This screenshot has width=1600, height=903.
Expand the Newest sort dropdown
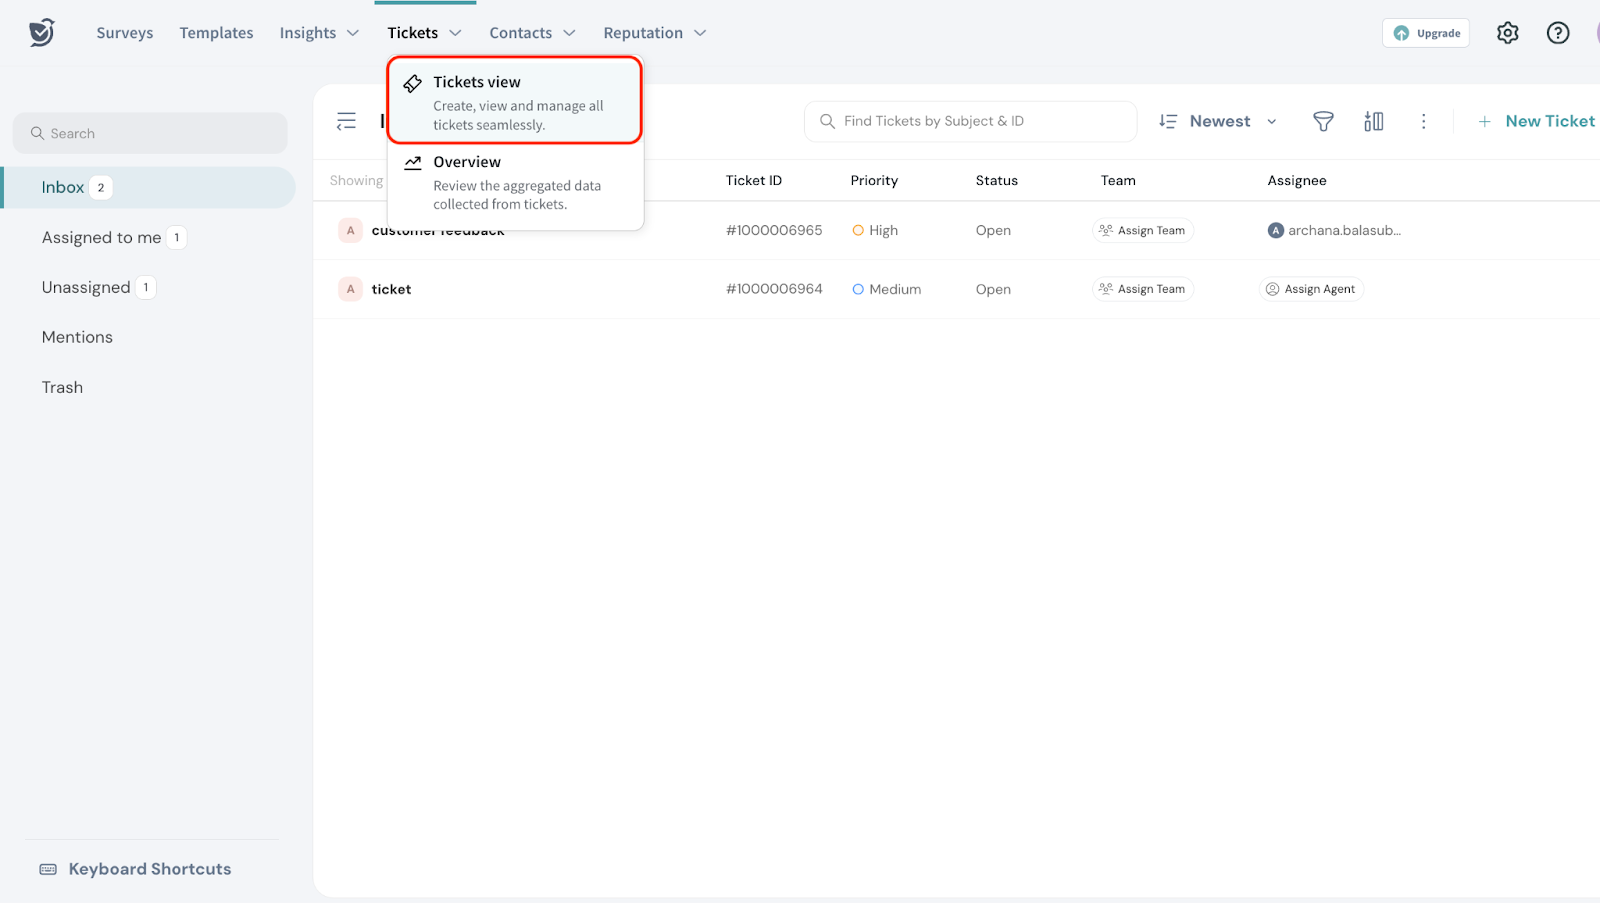click(x=1218, y=121)
